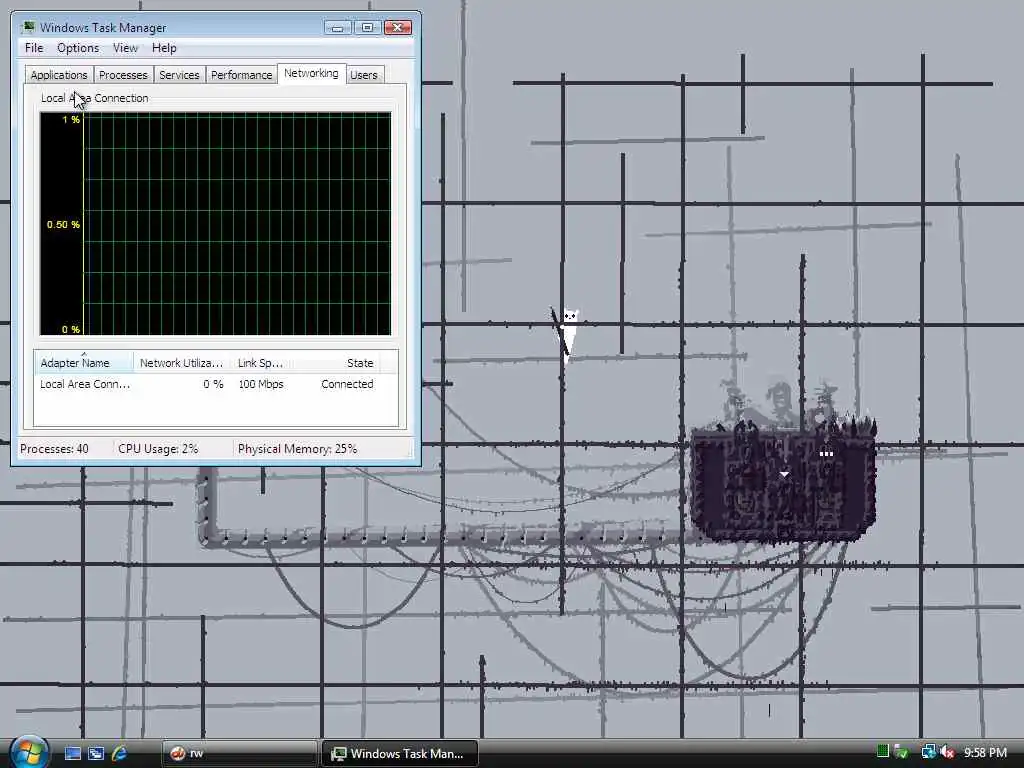Click the 100 Mbps link speed cell
The width and height of the screenshot is (1024, 768).
(261, 384)
